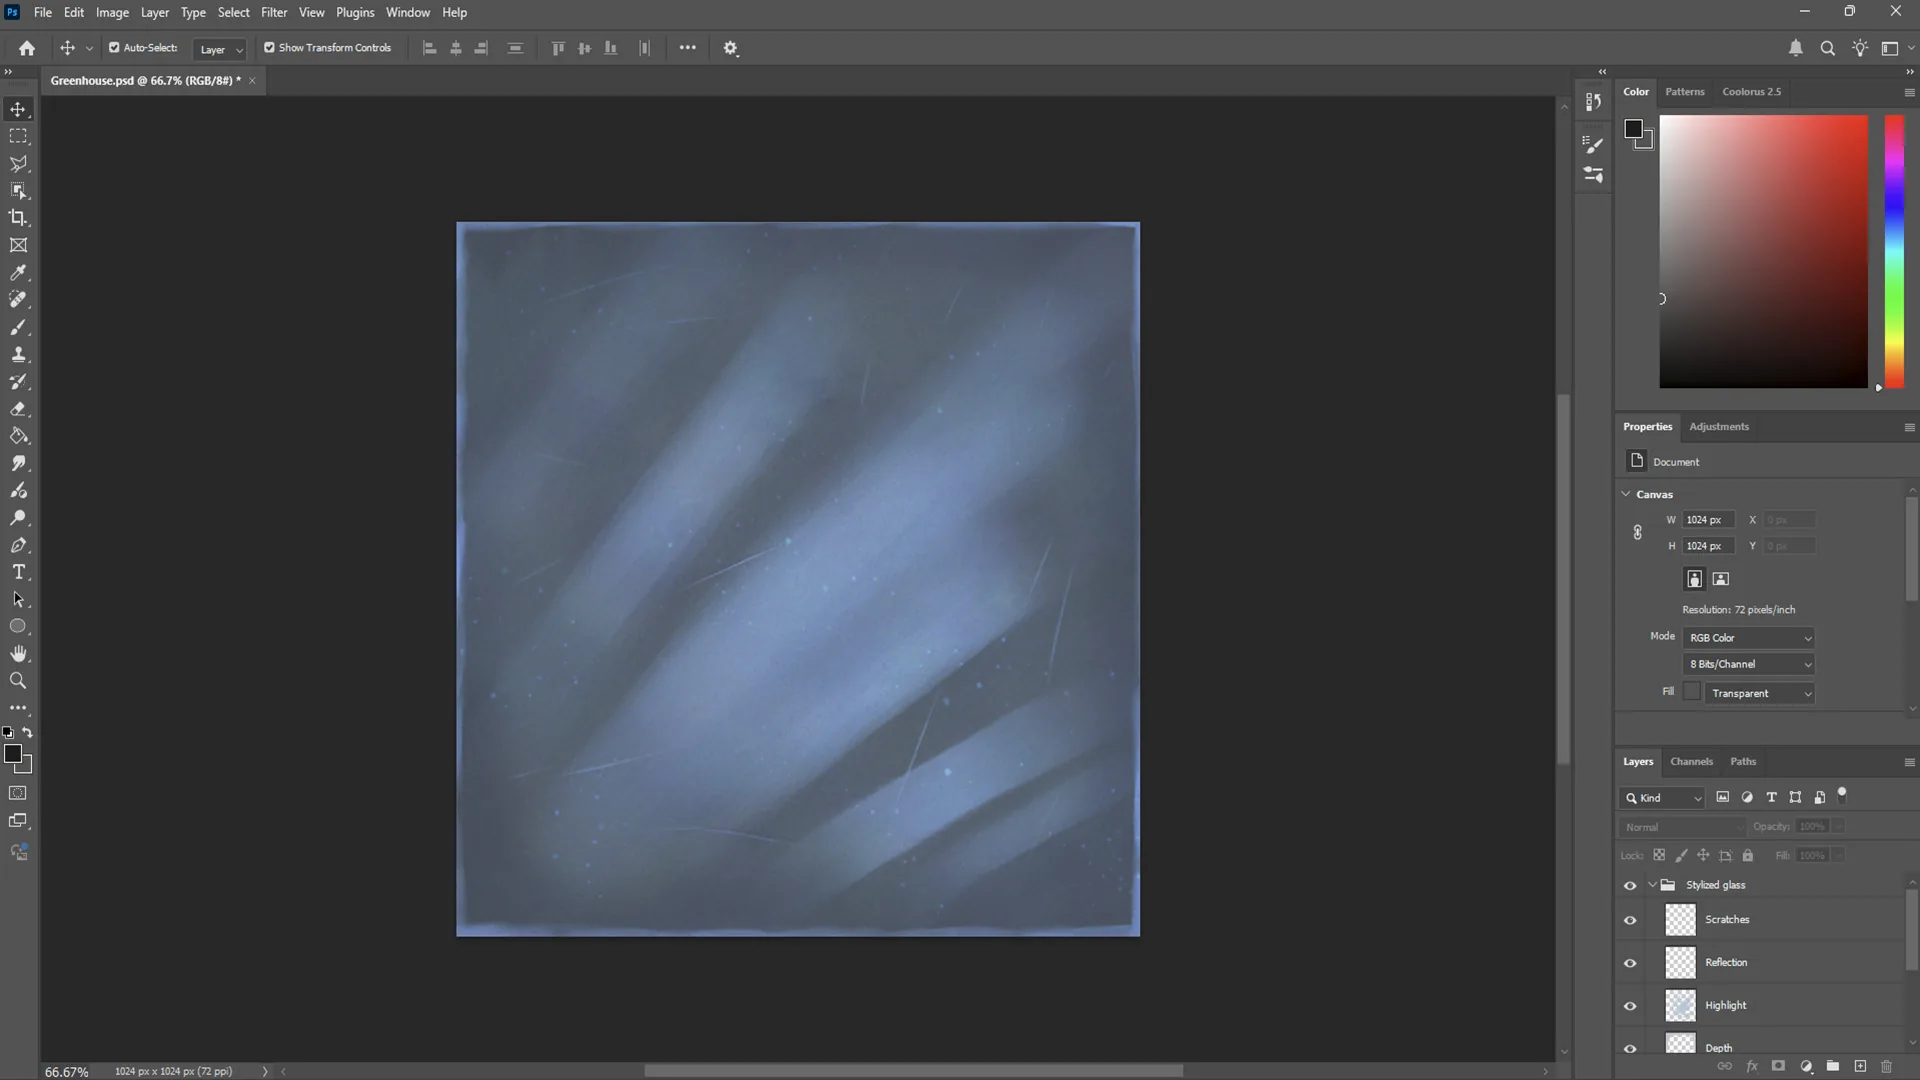1920x1080 pixels.
Task: Select the Dodge tool
Action: (18, 518)
